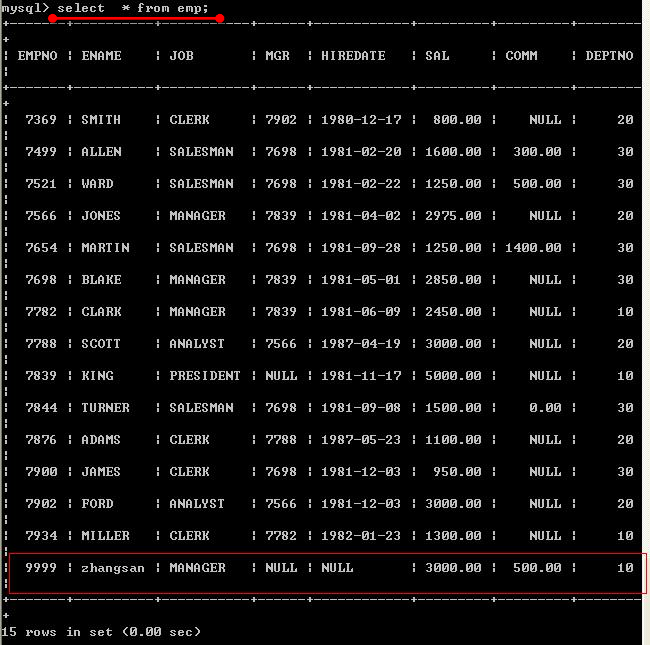The image size is (650, 645).
Task: Select the employee name zhangsan
Action: coord(113,568)
